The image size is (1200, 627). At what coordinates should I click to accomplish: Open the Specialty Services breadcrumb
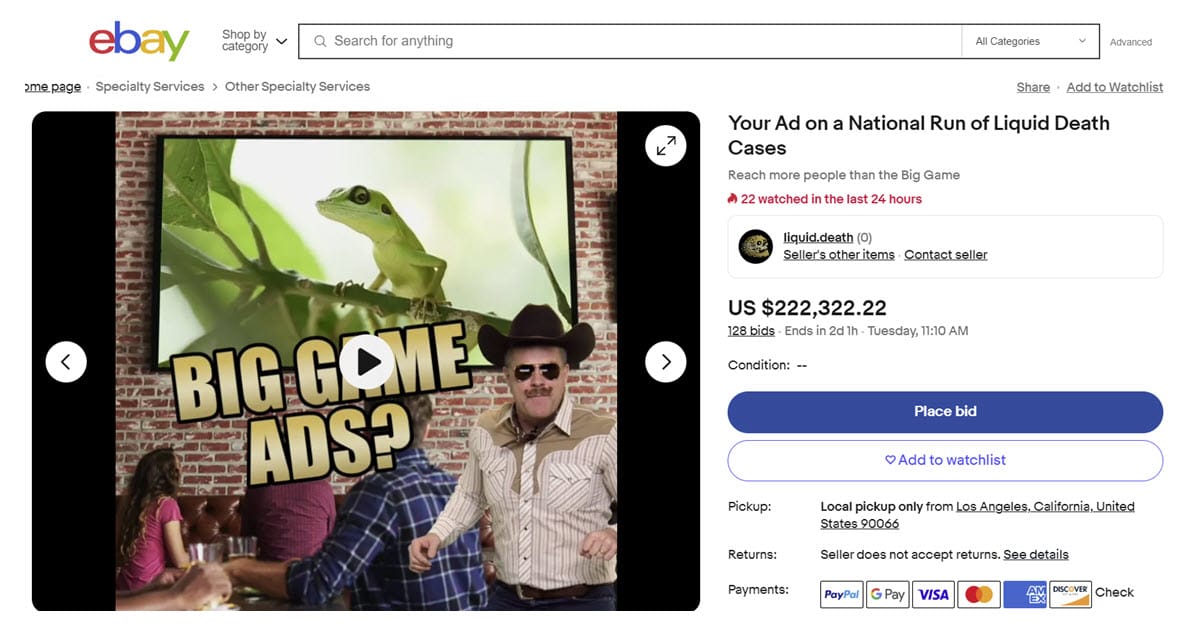[x=150, y=87]
